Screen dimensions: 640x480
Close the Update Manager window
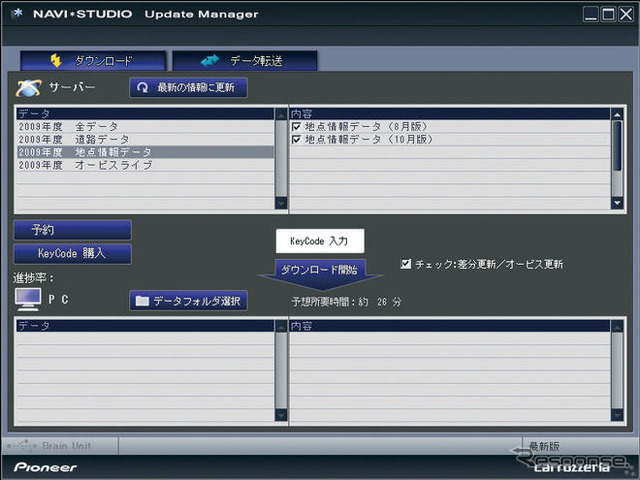coord(626,14)
